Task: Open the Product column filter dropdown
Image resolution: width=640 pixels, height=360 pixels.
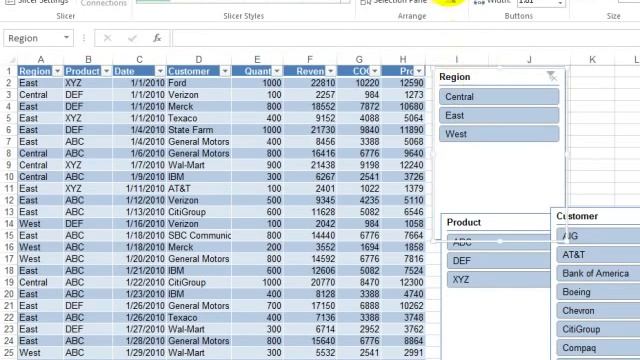Action: pyautogui.click(x=106, y=71)
